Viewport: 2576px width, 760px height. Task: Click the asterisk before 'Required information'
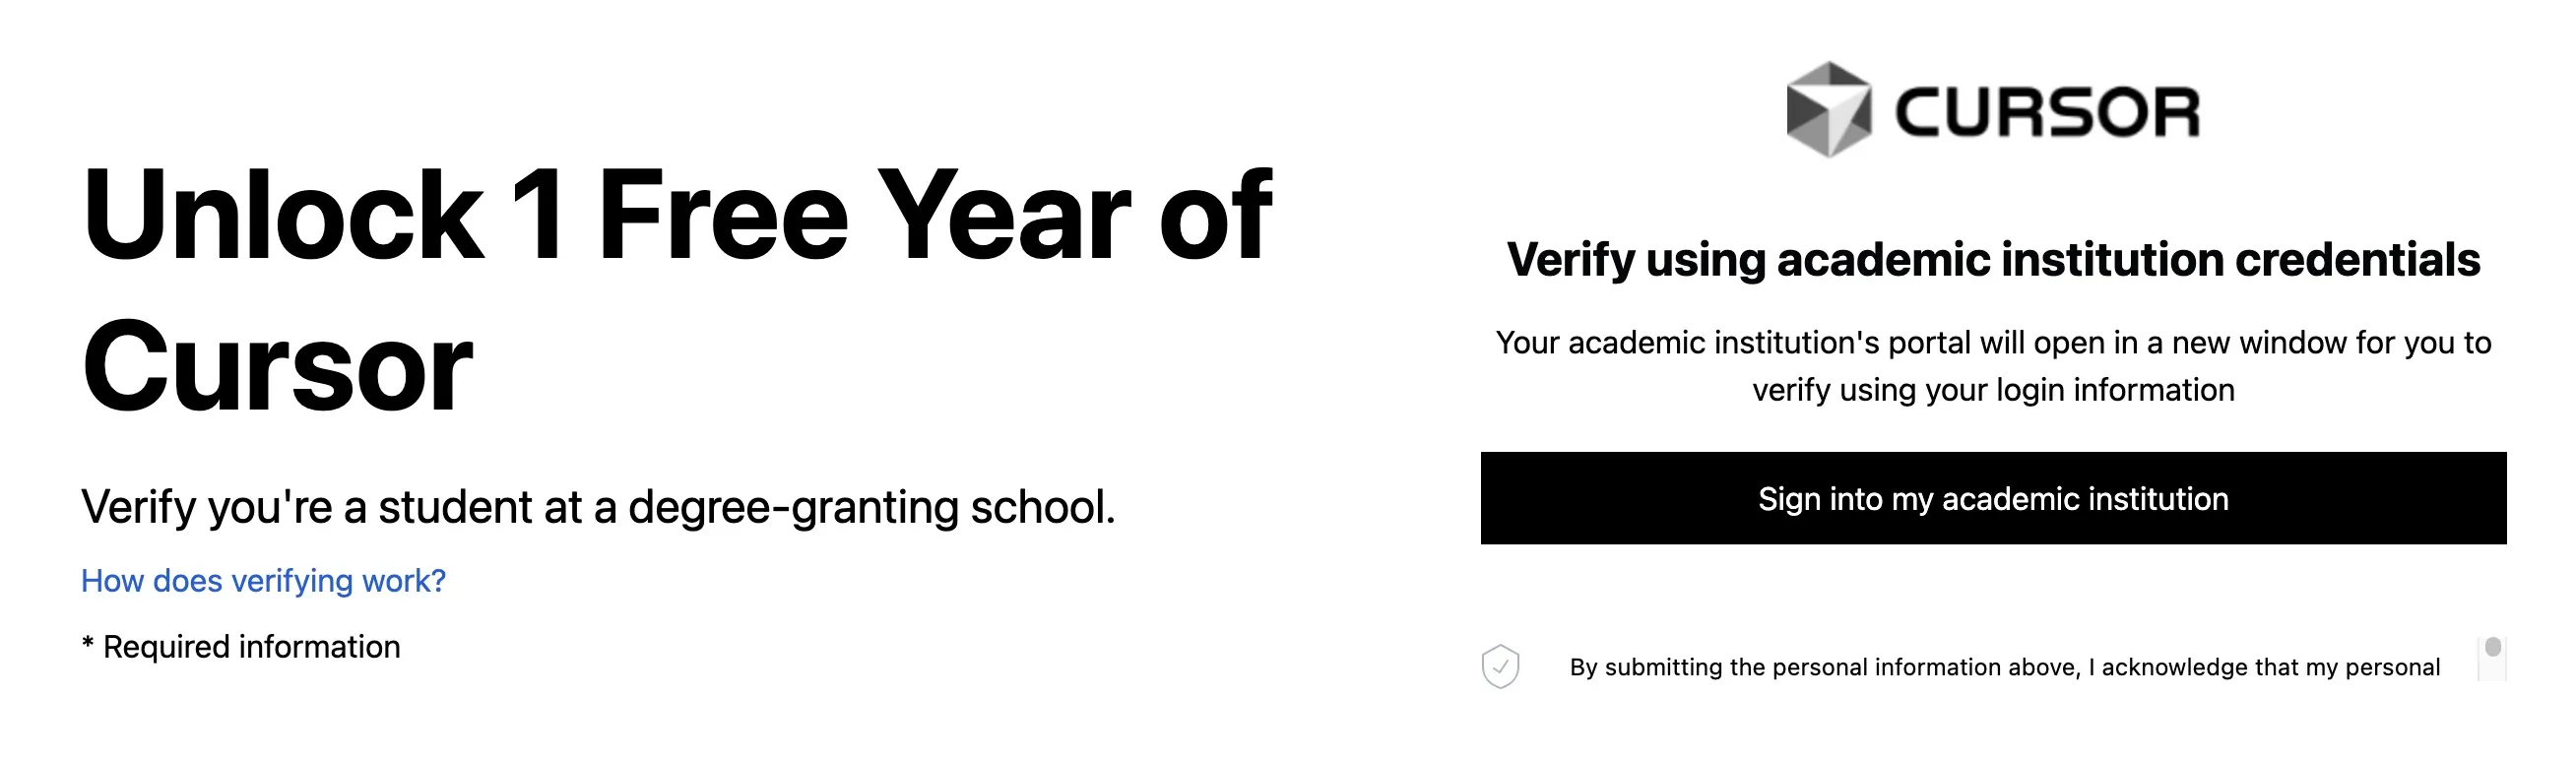pos(88,643)
